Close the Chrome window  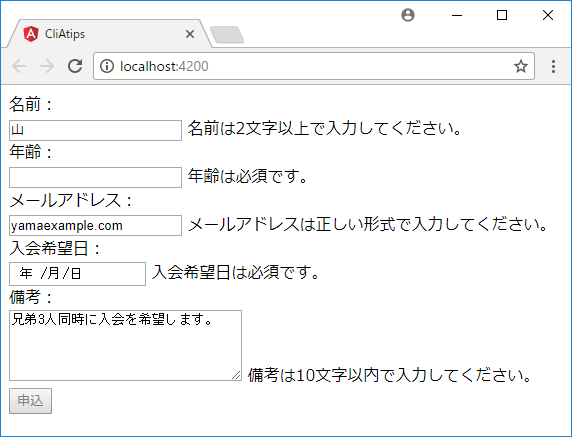point(548,15)
